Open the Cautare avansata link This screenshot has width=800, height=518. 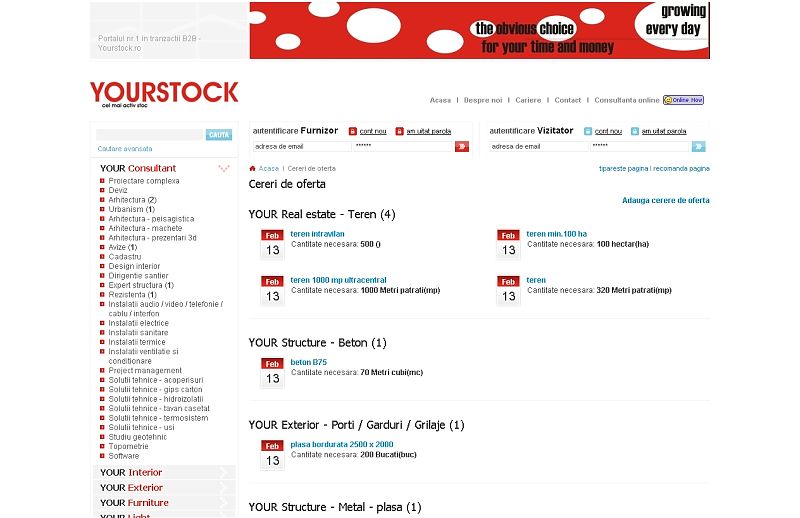coord(125,149)
